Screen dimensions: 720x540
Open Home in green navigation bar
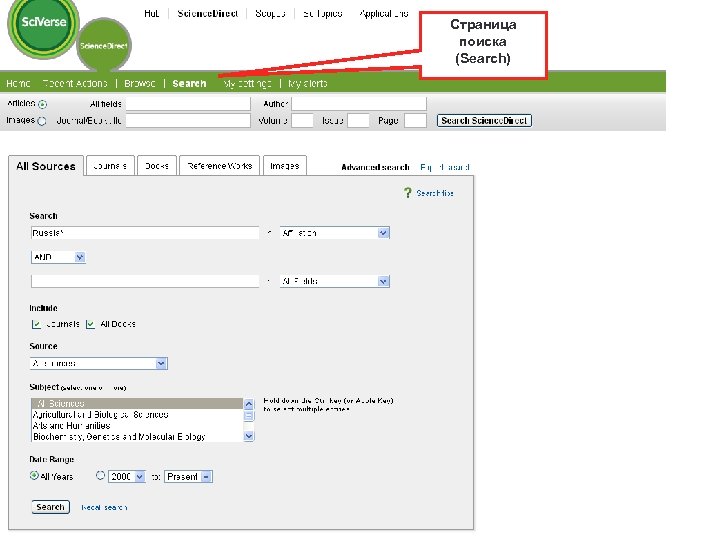click(x=18, y=84)
